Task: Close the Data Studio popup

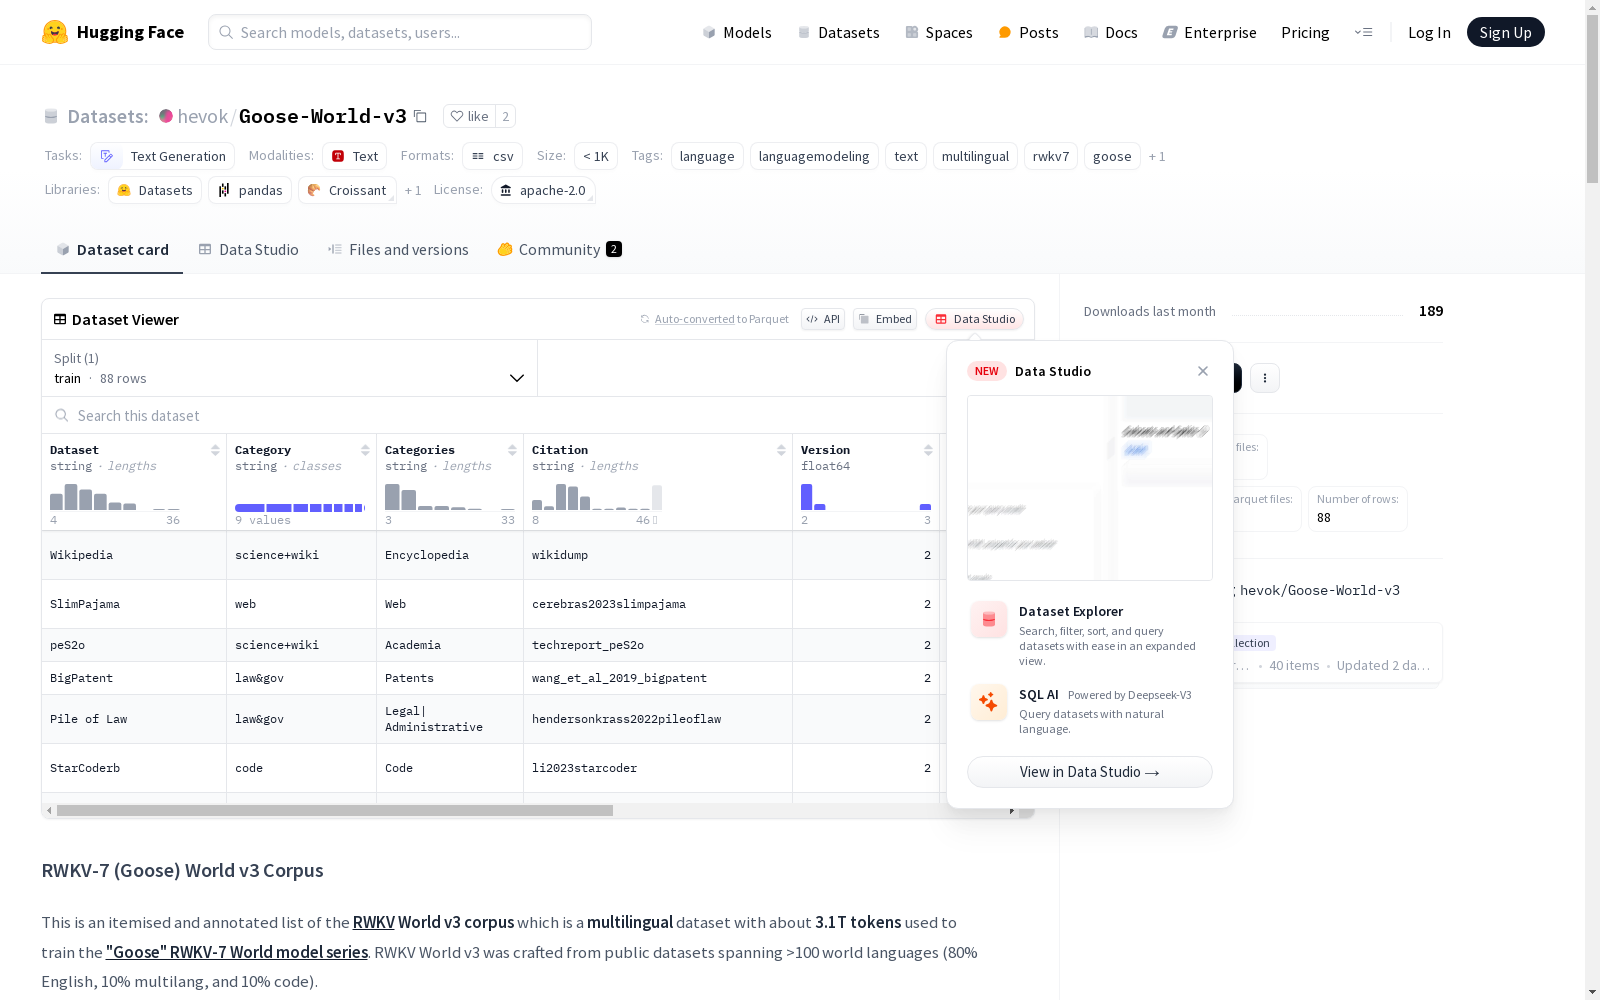Action: pyautogui.click(x=1203, y=371)
